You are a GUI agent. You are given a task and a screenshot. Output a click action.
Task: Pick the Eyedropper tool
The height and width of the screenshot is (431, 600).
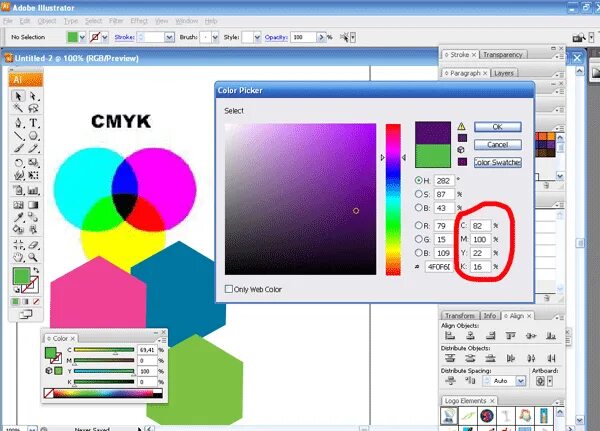(18, 217)
